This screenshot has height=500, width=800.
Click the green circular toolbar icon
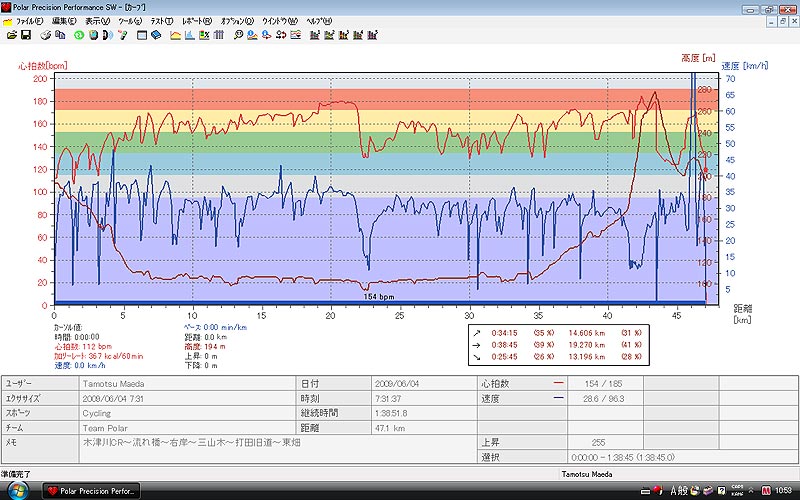coord(79,35)
